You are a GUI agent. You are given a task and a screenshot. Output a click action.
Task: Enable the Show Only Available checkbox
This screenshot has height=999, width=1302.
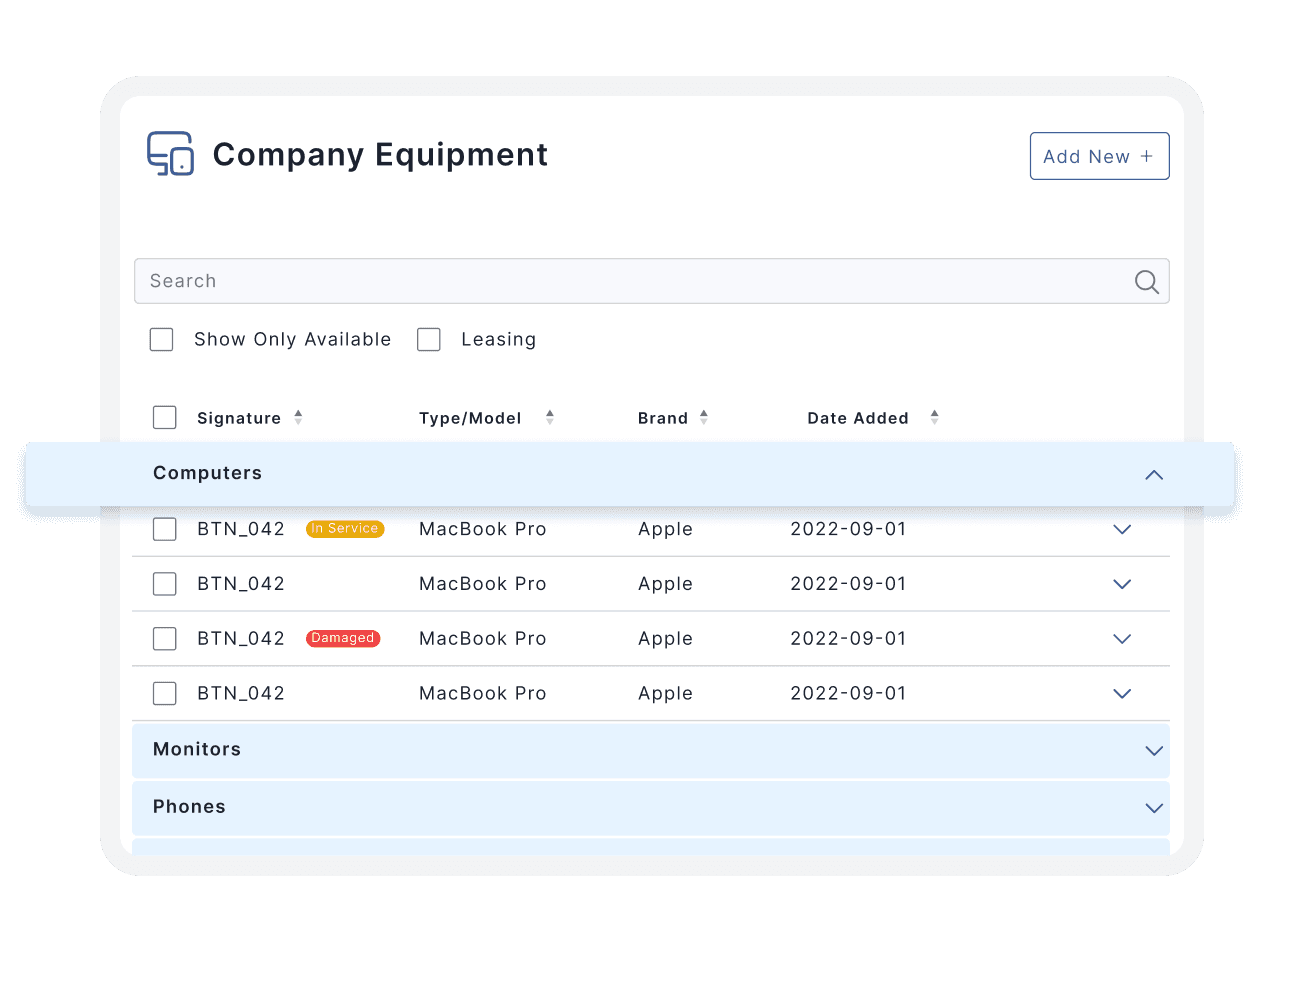[162, 340]
